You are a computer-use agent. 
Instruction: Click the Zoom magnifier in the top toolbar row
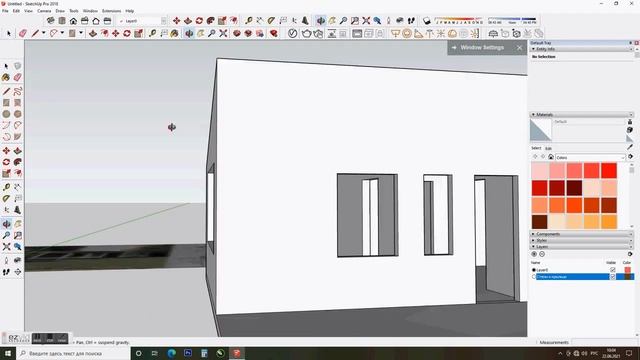[x=343, y=20]
